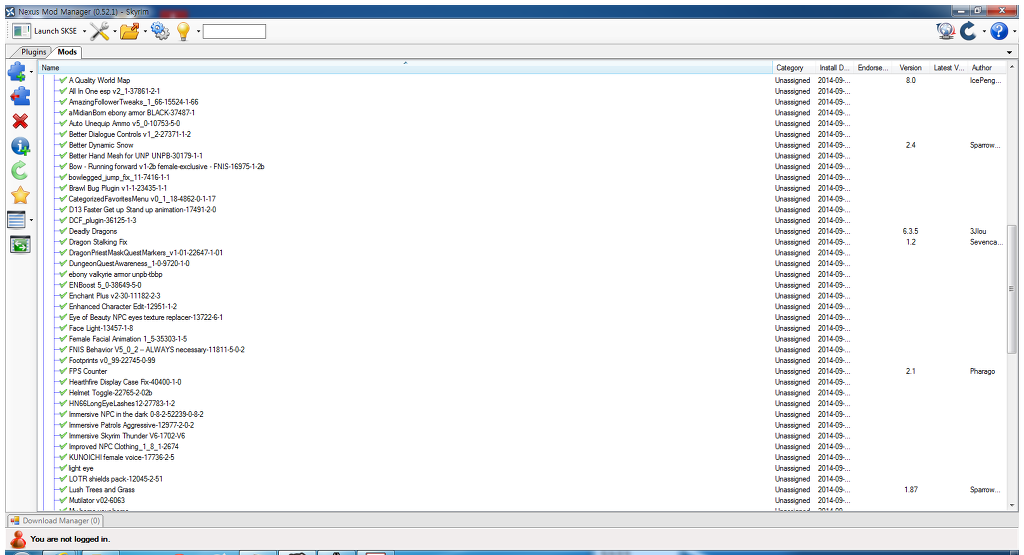Image resolution: width=1024 pixels, height=555 pixels.
Task: Toggle the Better Dynamic Snow checkmark
Action: 63,145
